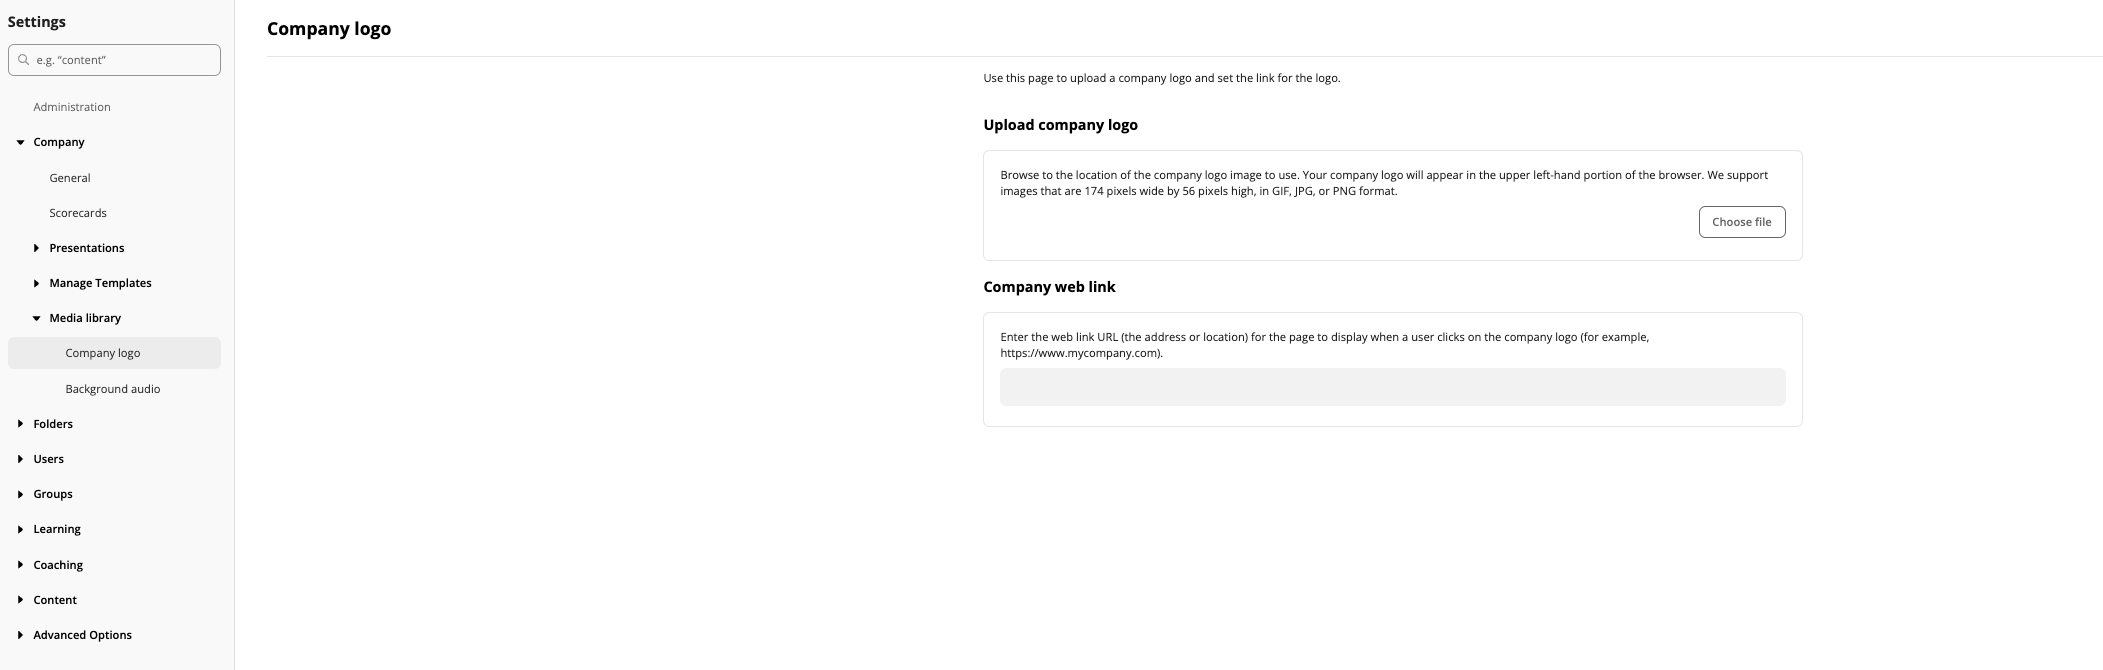Expand the Groups section

pos(21,494)
